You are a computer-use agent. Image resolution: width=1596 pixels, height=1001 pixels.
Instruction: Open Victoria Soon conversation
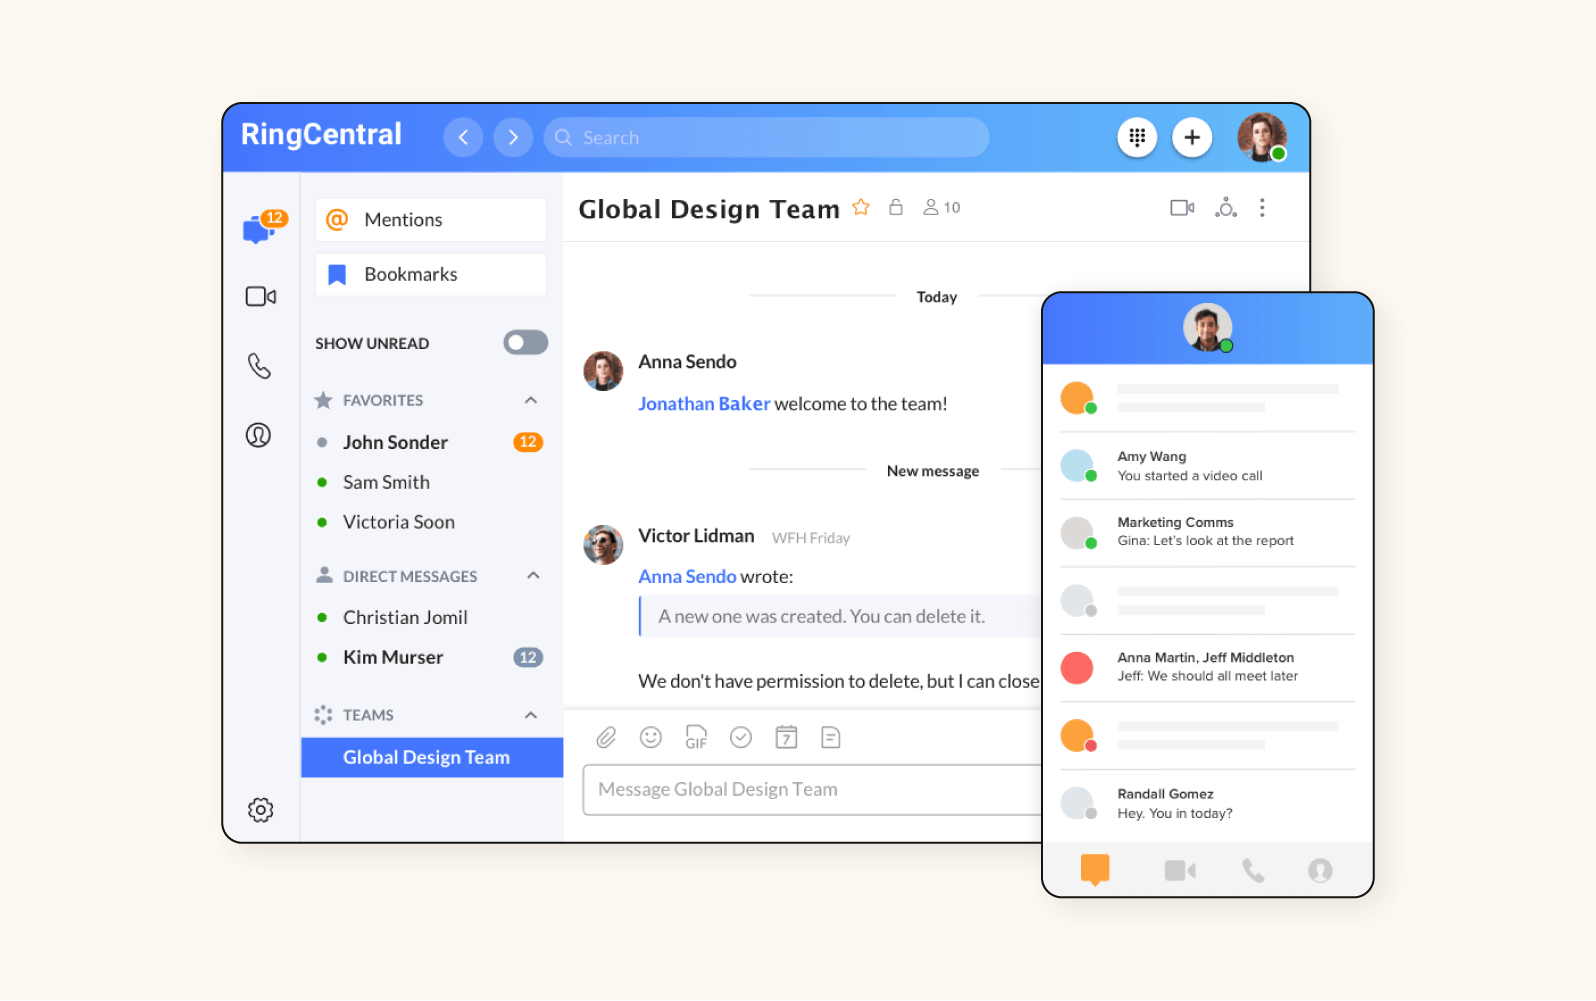coord(431,522)
